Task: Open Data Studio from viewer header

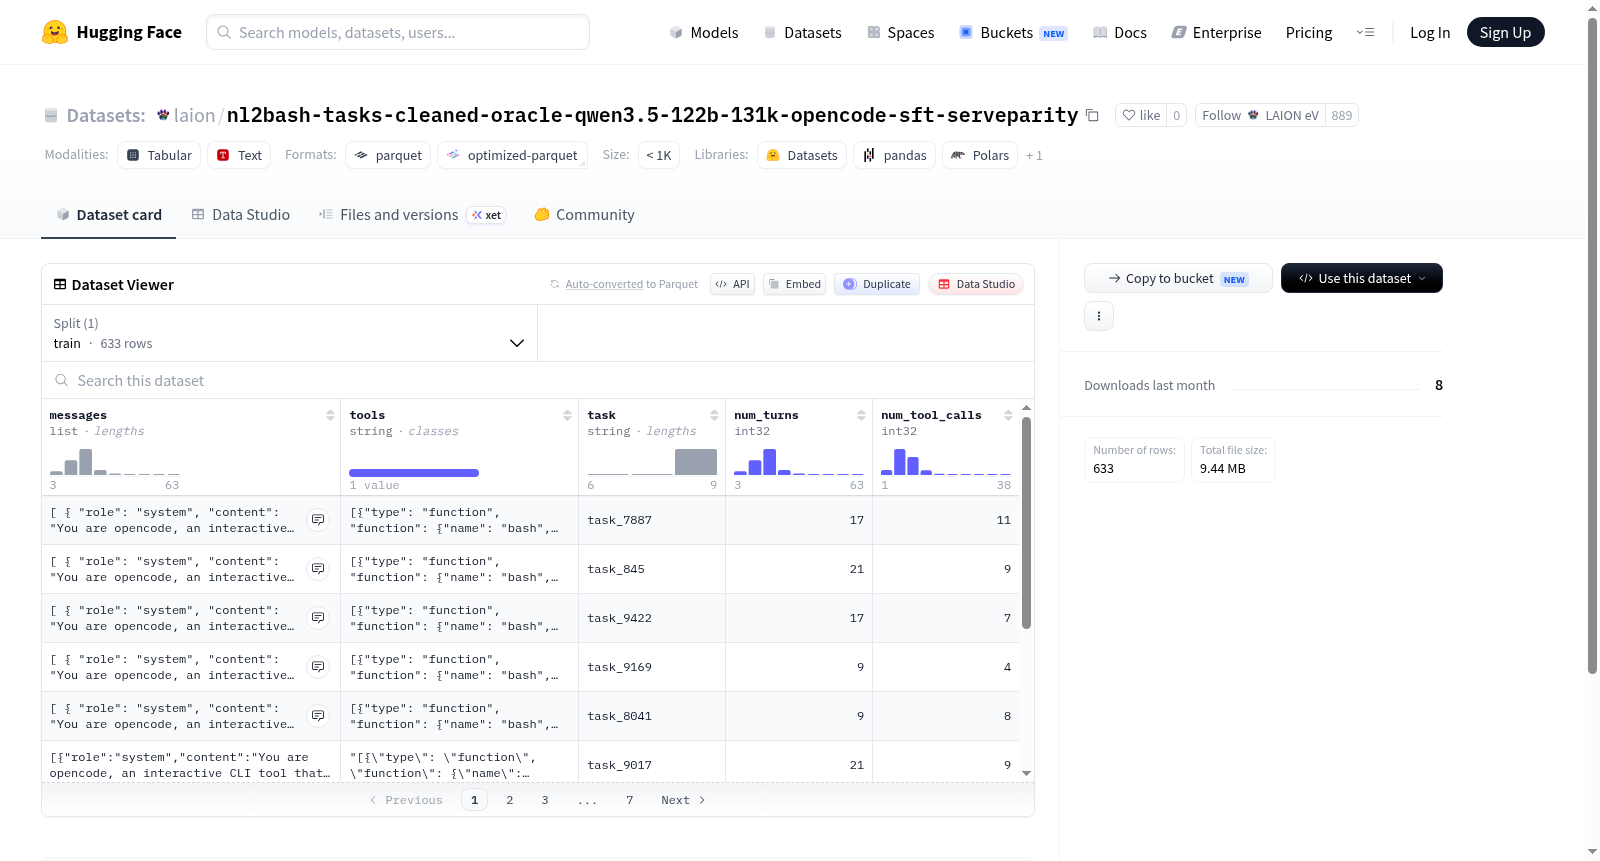Action: [x=976, y=284]
